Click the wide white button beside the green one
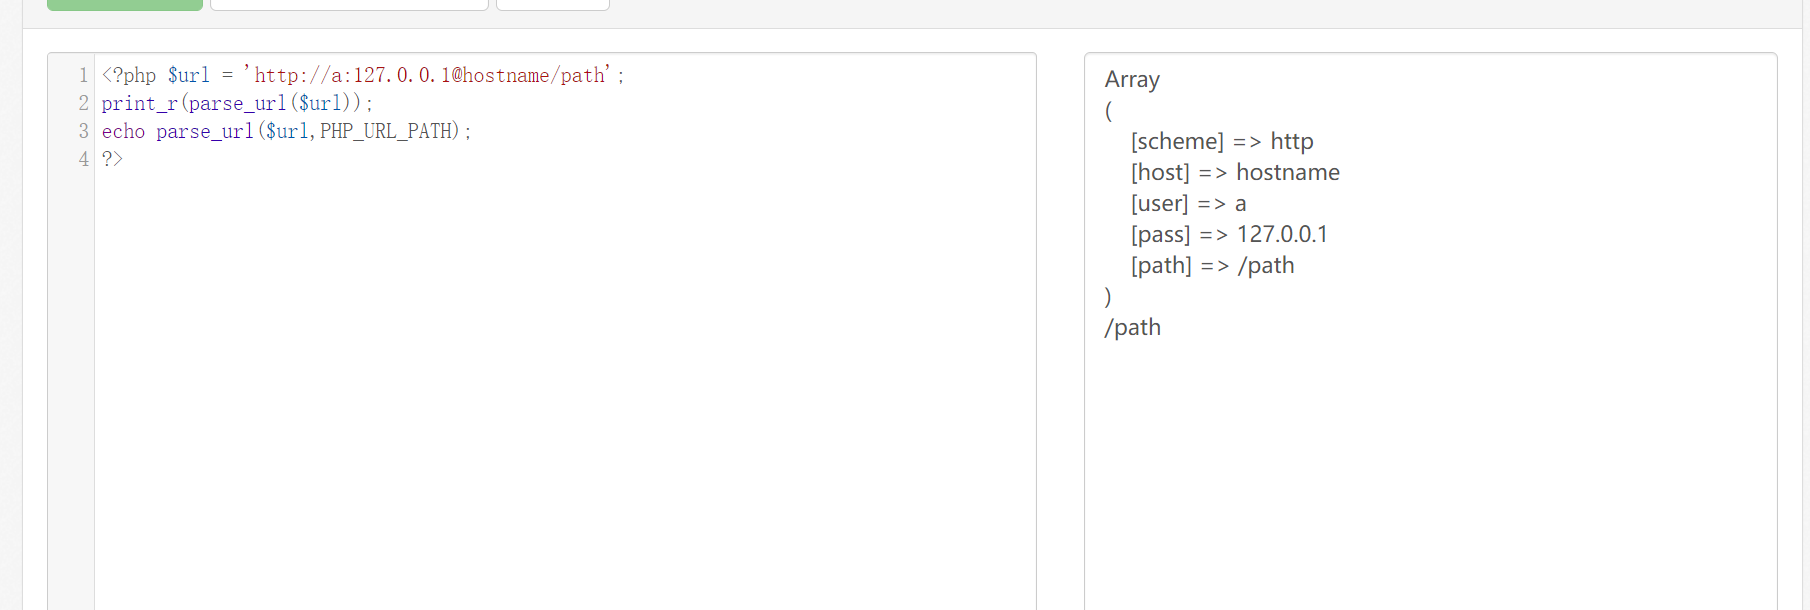 tap(349, 4)
